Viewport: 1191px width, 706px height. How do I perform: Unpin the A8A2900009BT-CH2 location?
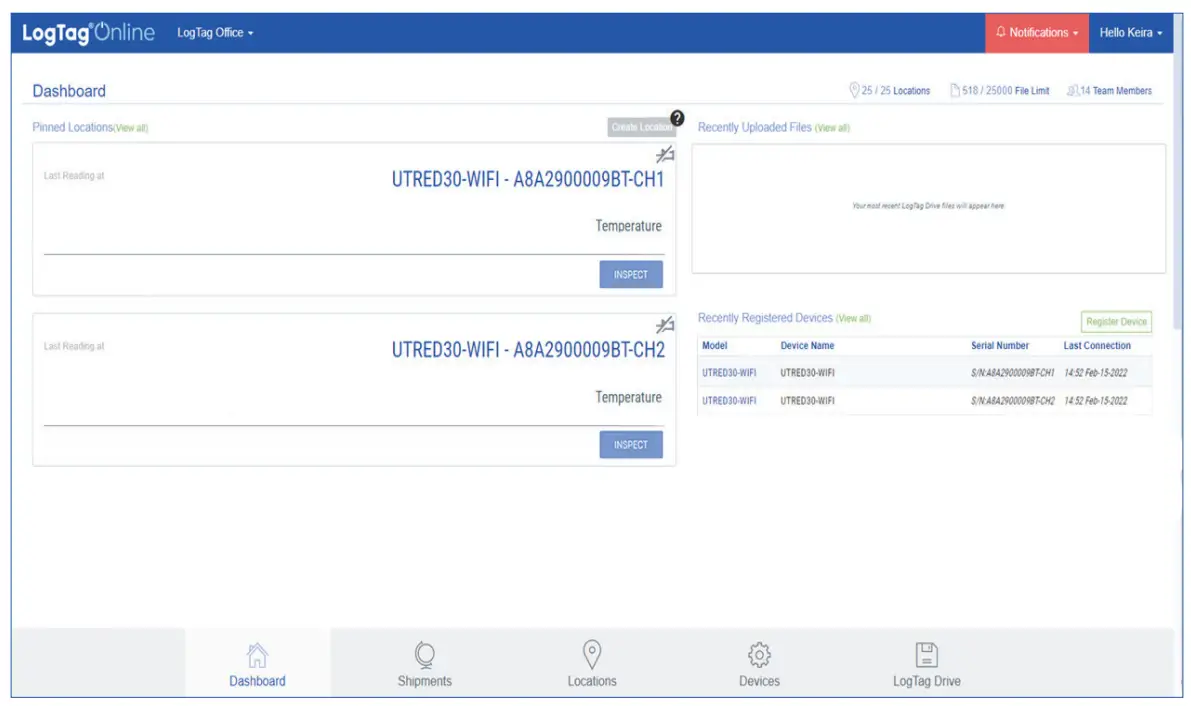(x=665, y=325)
